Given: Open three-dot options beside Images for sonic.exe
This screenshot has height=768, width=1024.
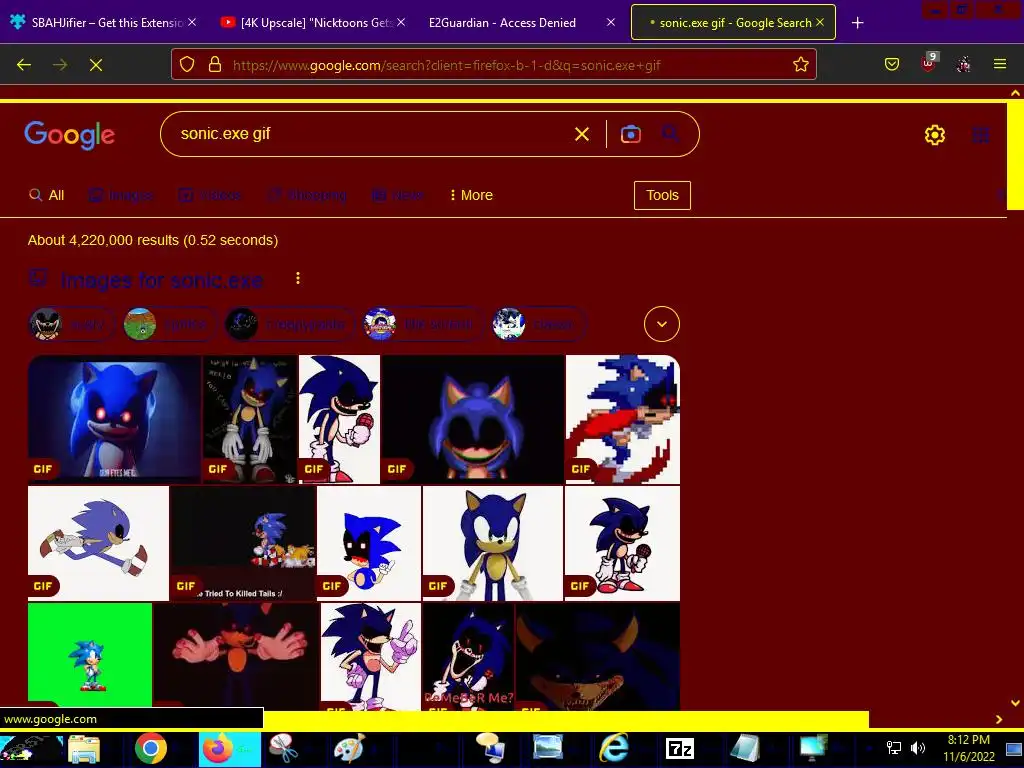Looking at the screenshot, I should click(x=298, y=279).
